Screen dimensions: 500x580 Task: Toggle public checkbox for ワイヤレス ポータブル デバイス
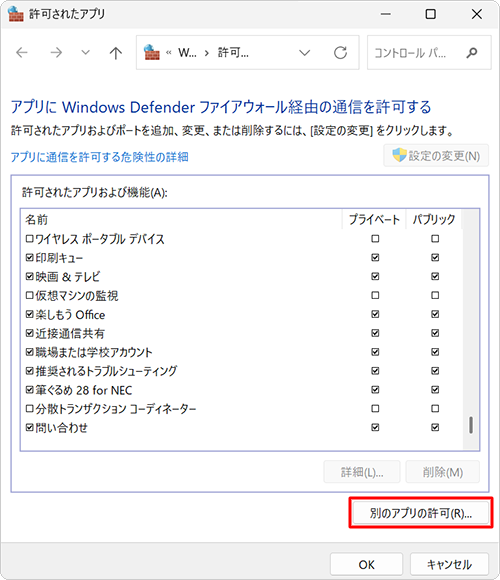[435, 239]
